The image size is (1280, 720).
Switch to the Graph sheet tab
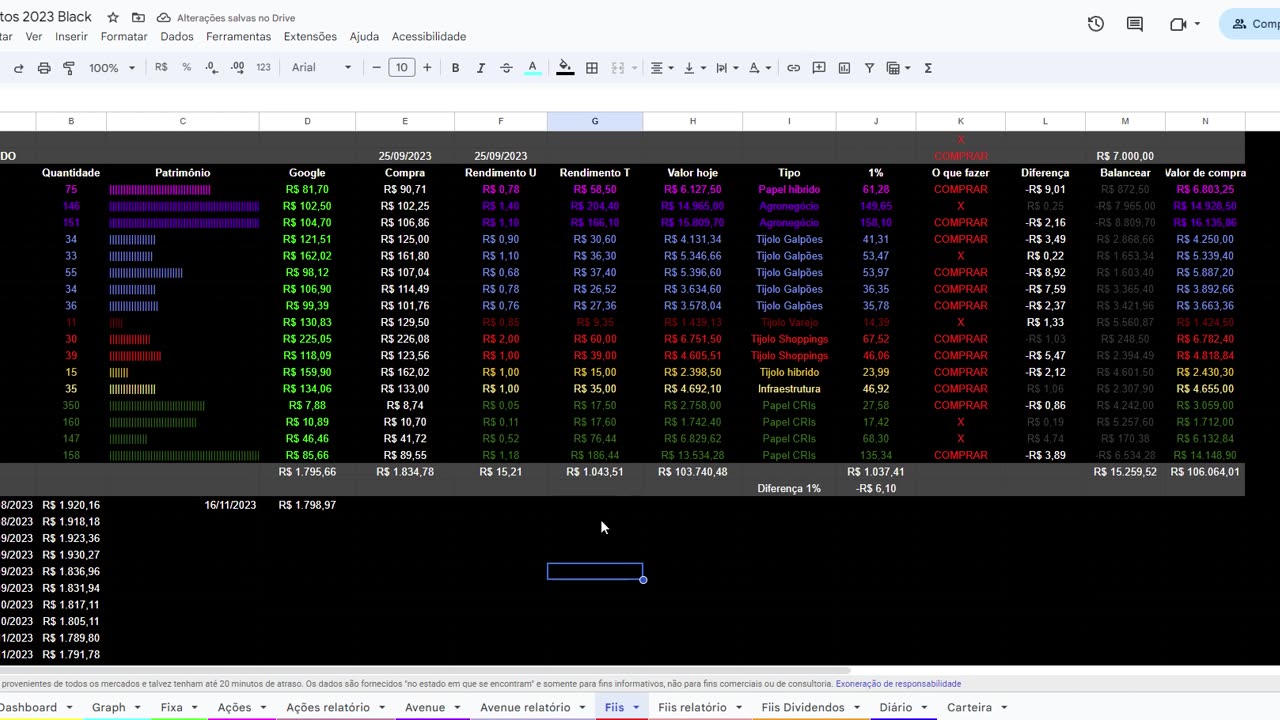click(x=109, y=707)
